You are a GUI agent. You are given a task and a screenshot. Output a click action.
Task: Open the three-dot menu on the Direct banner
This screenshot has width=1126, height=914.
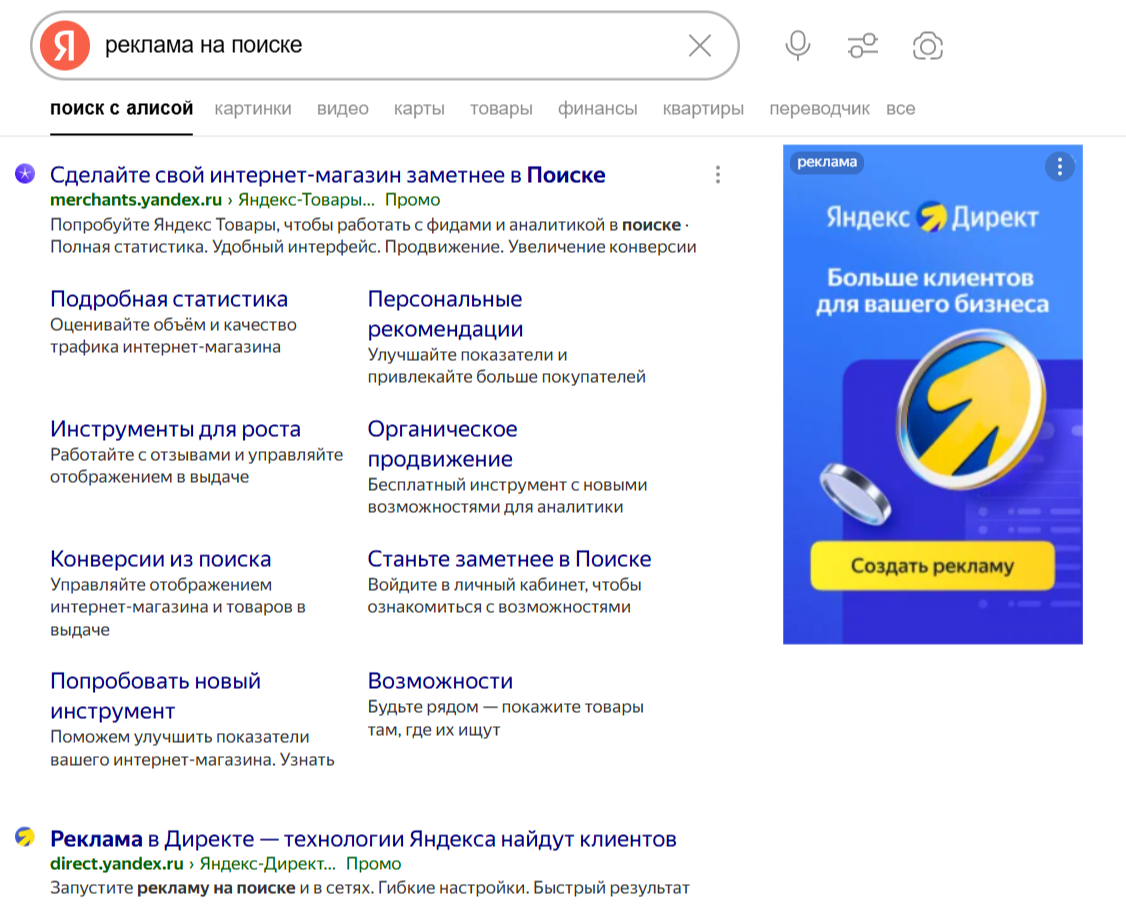[1059, 167]
